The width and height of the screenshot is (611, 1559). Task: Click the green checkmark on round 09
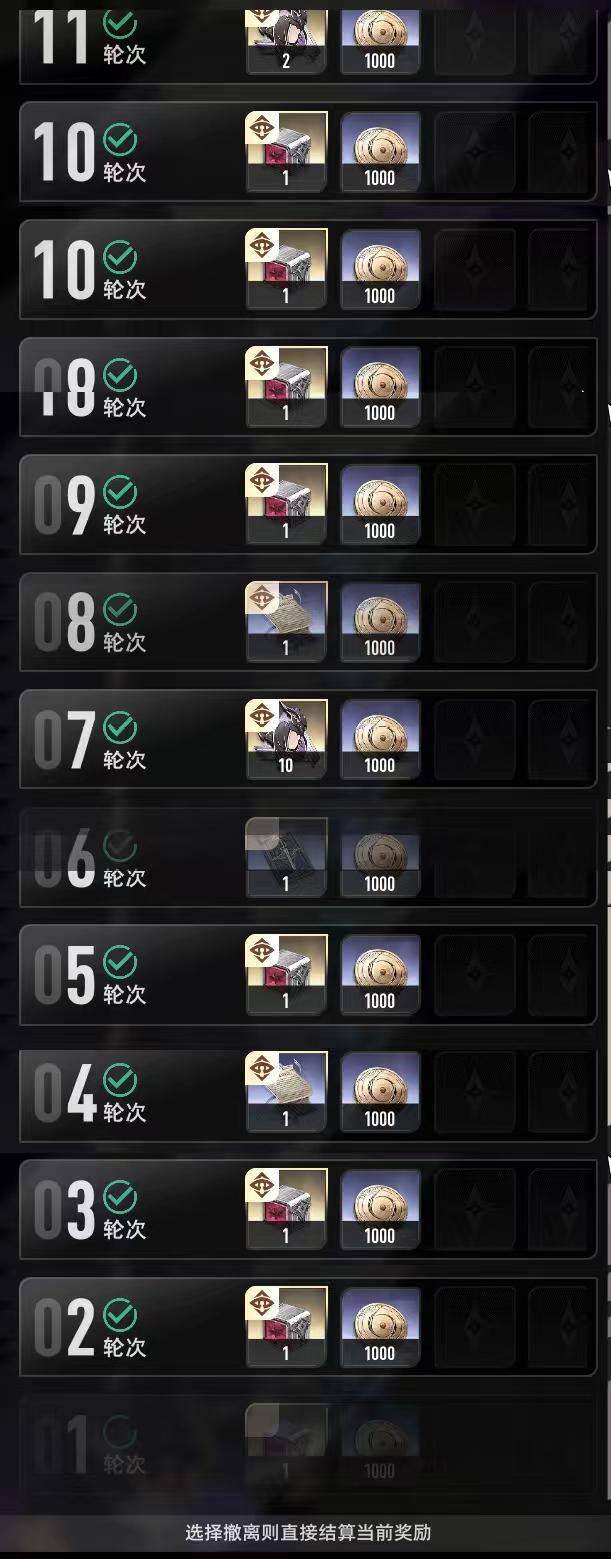[120, 493]
